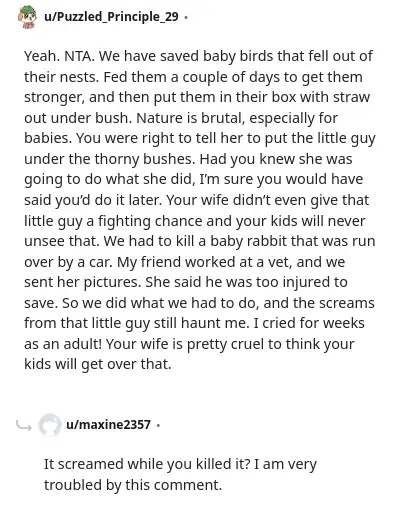Click "troubled by this comment." in reply
The image size is (400, 520).
click(133, 485)
